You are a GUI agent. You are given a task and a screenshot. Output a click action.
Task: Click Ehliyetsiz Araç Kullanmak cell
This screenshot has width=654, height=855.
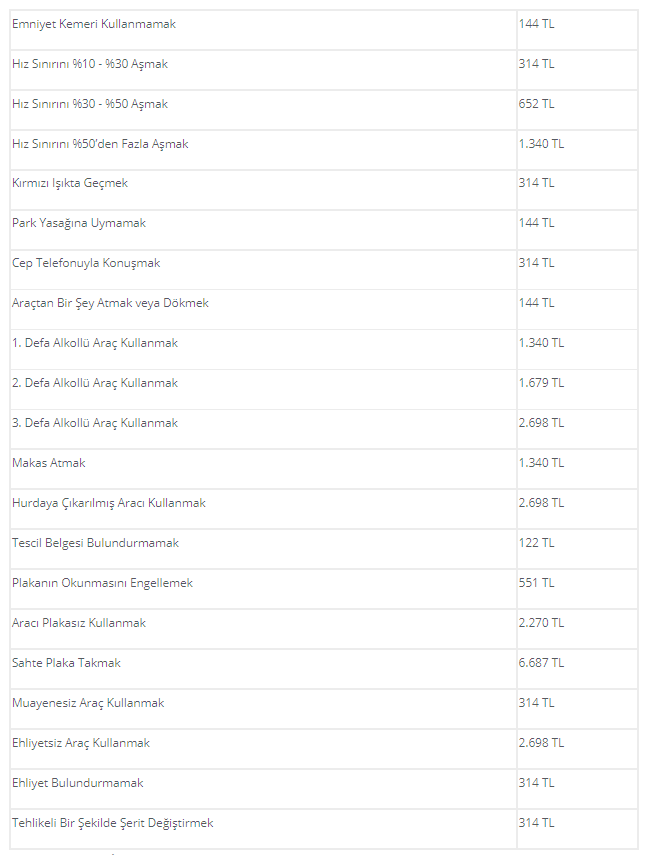[263, 749]
